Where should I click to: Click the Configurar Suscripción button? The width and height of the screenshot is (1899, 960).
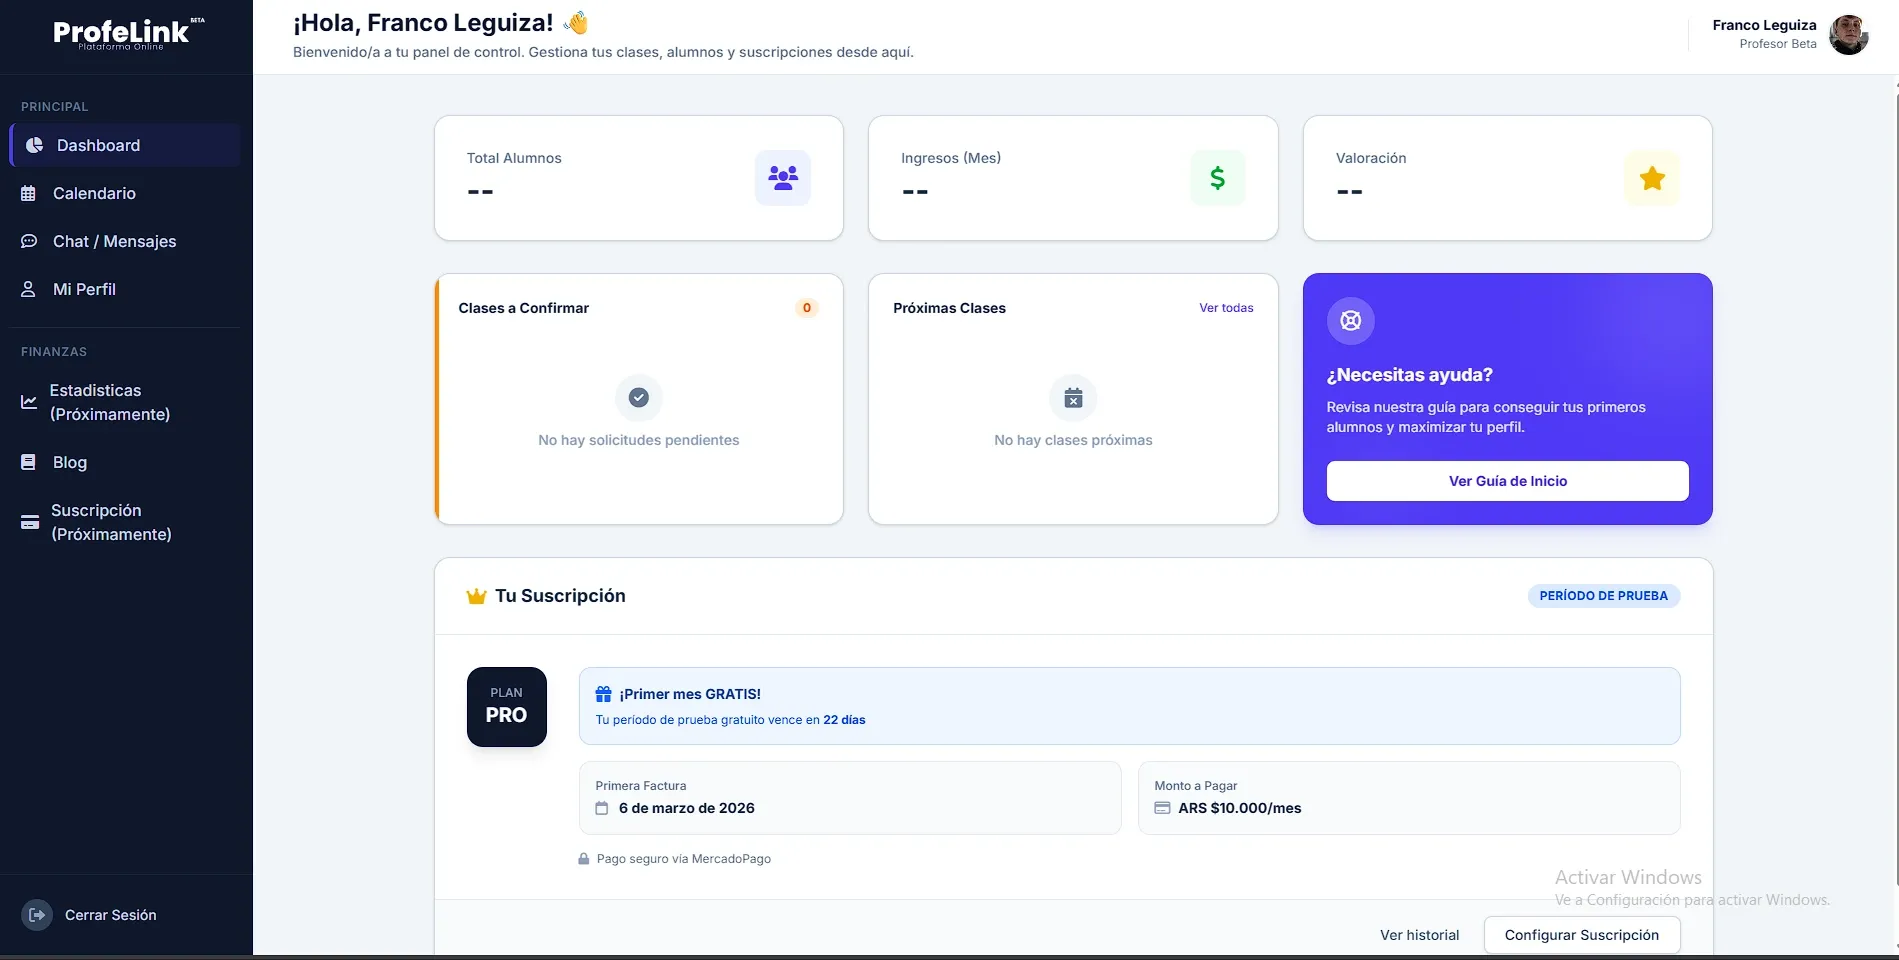point(1582,935)
